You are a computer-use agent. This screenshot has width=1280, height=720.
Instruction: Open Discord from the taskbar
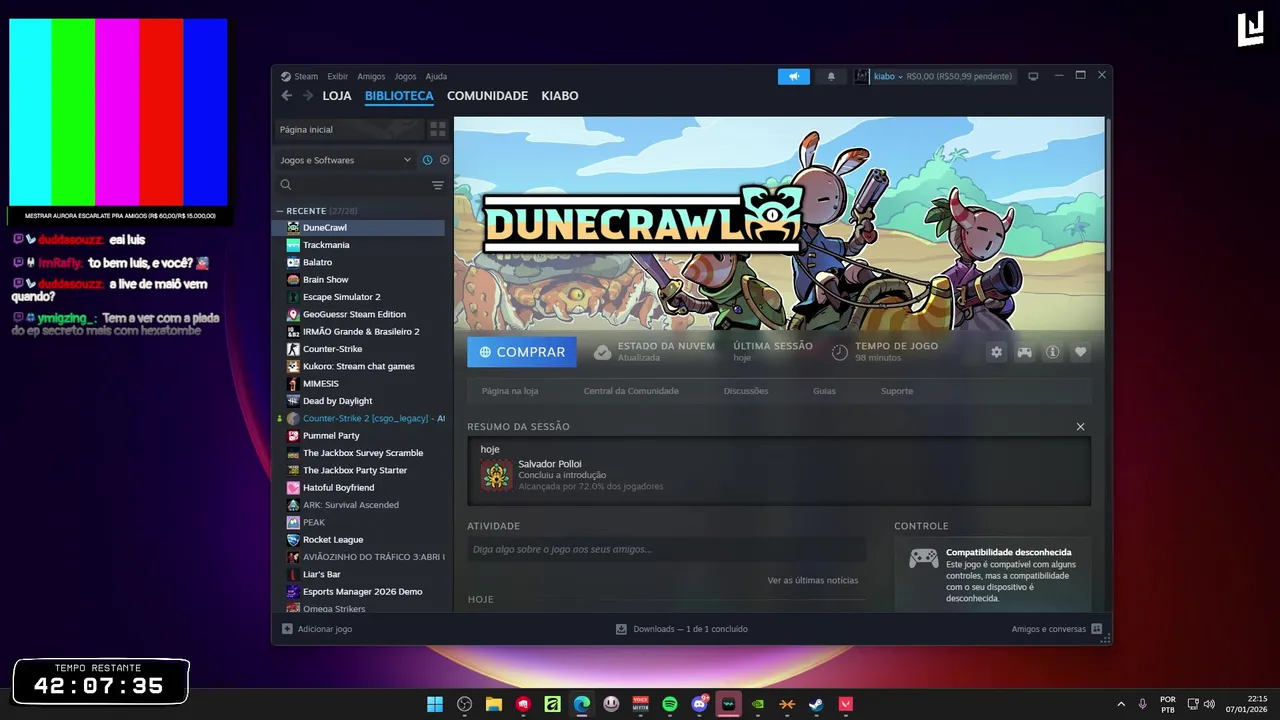point(699,704)
